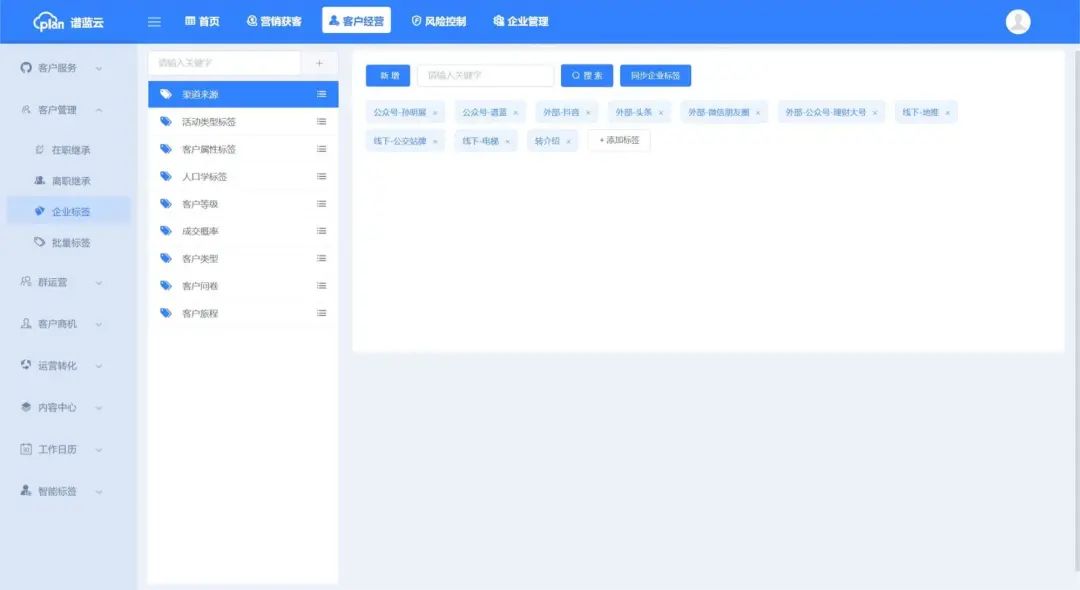The width and height of the screenshot is (1080, 590).
Task: Expand the 客户服务 sidebar section
Action: coord(62,68)
